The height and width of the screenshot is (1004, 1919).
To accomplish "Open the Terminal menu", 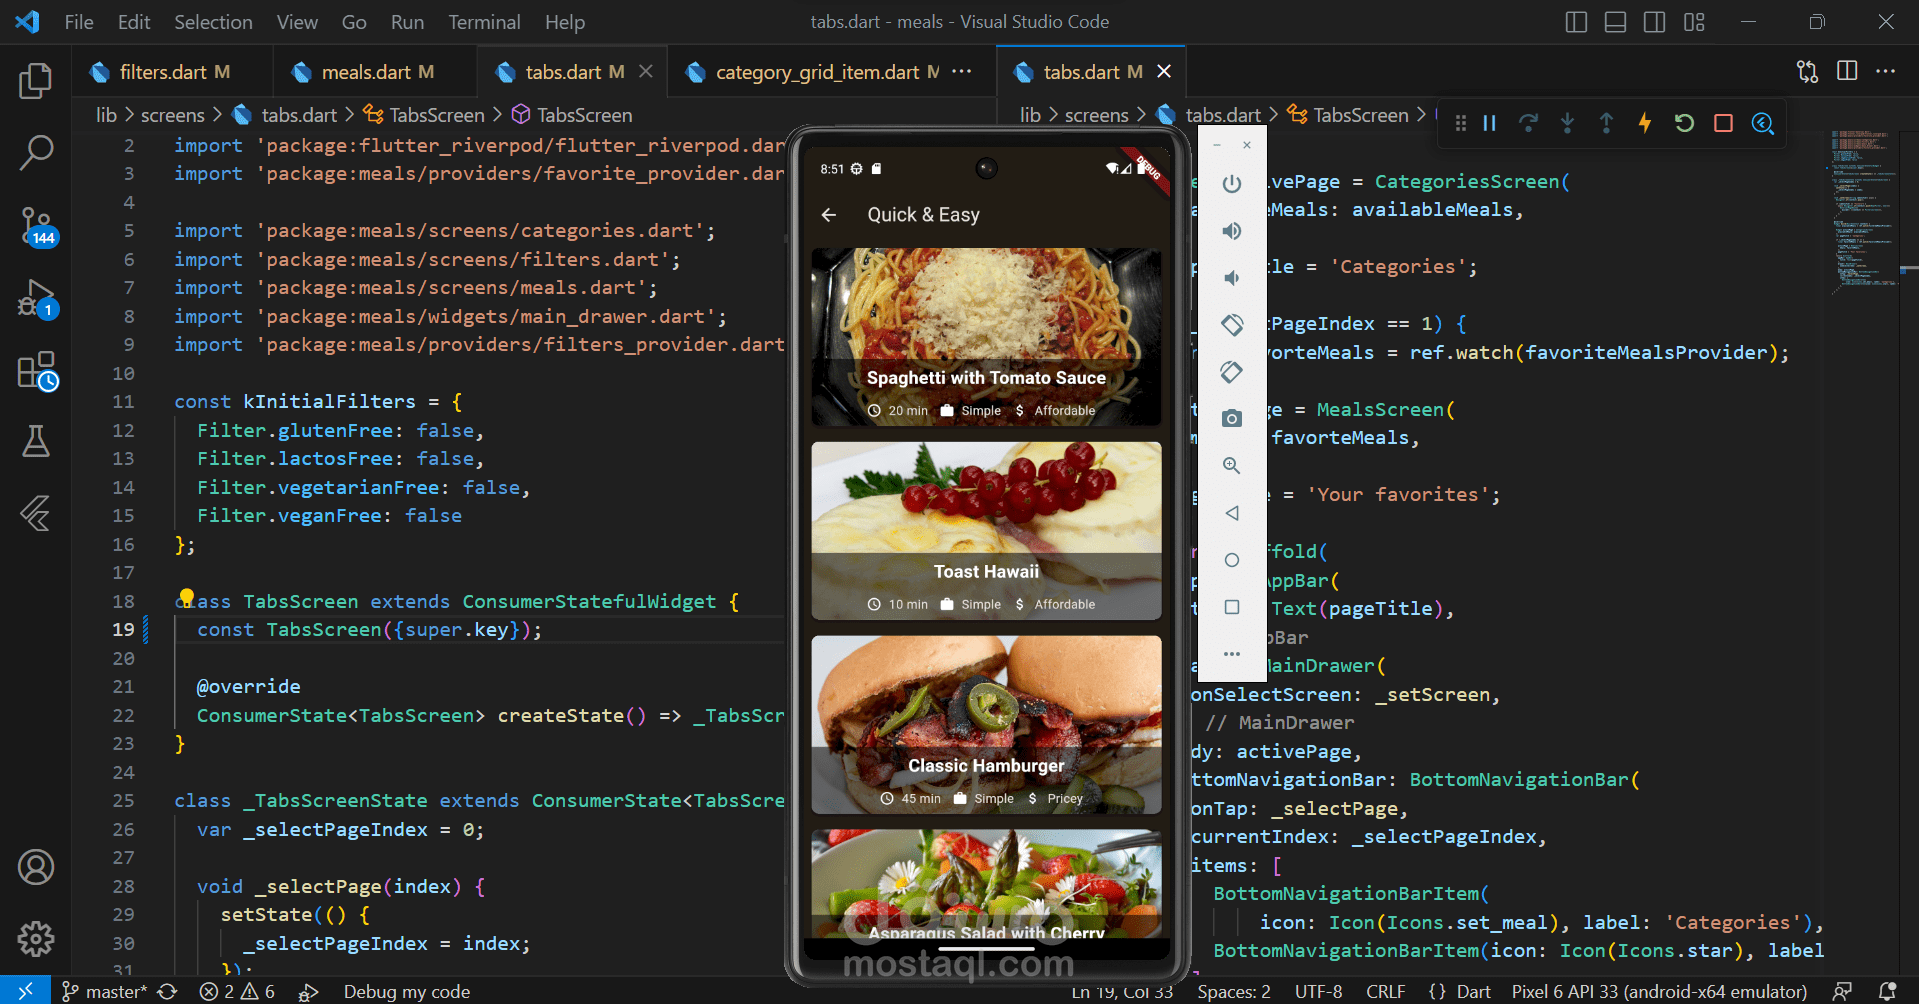I will click(x=484, y=22).
